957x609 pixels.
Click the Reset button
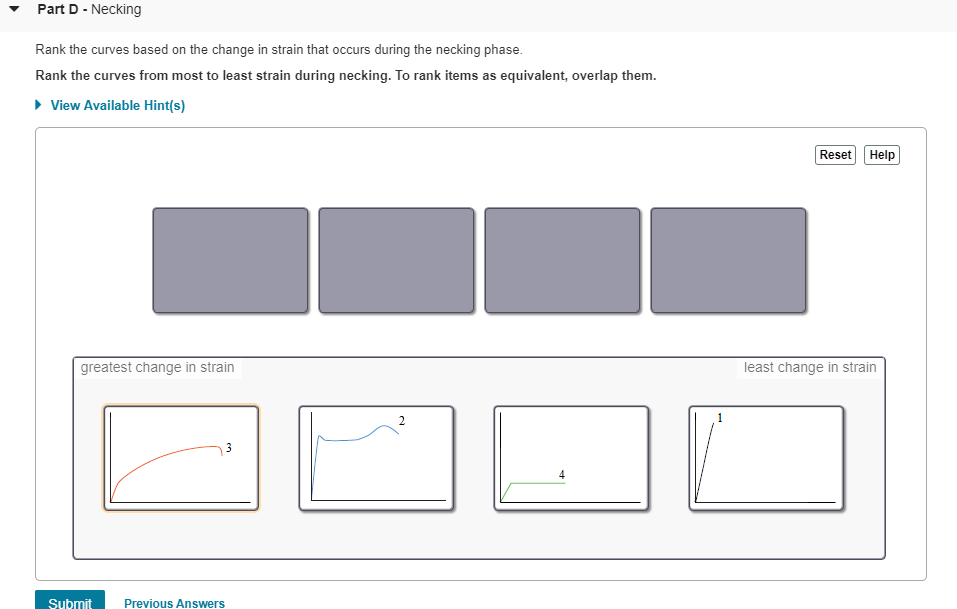click(x=835, y=154)
